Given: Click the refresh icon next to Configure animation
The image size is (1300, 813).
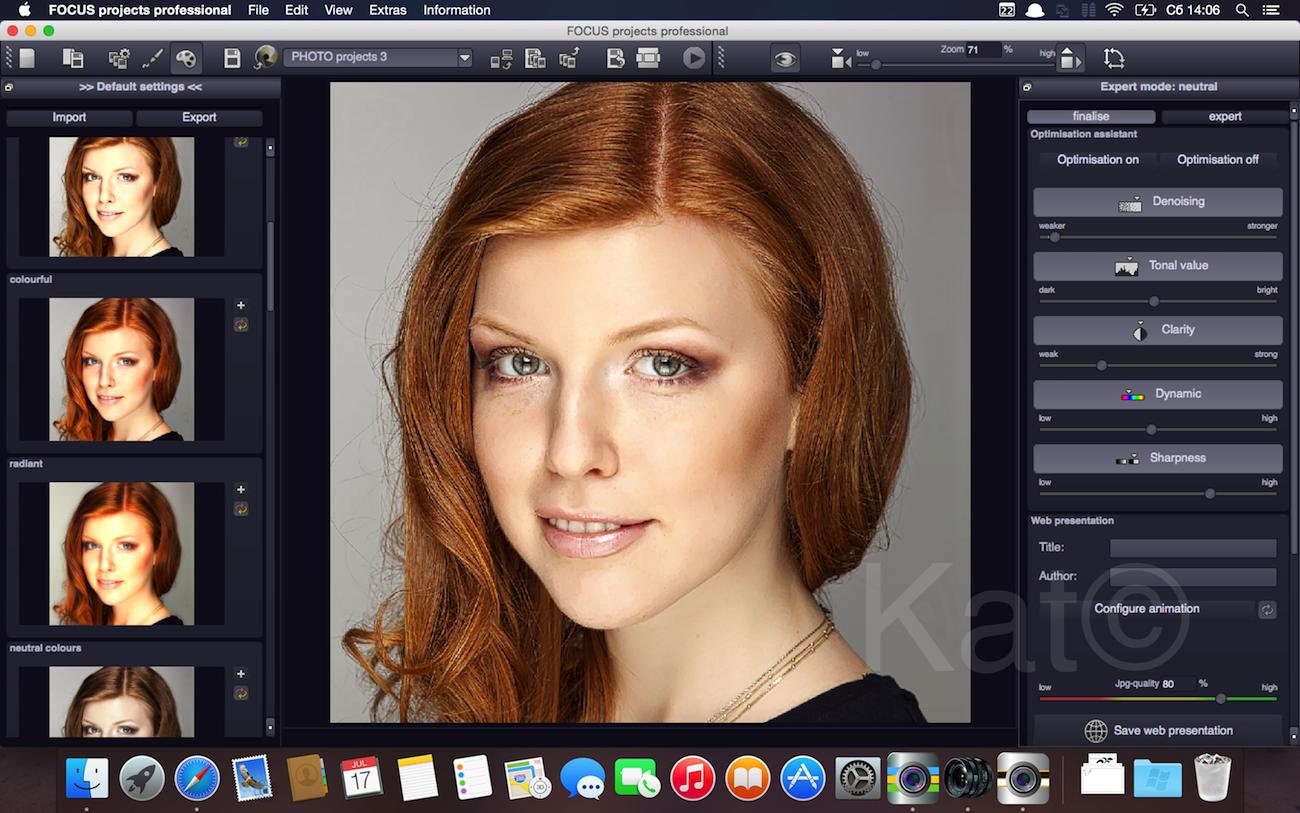Looking at the screenshot, I should (x=1267, y=609).
